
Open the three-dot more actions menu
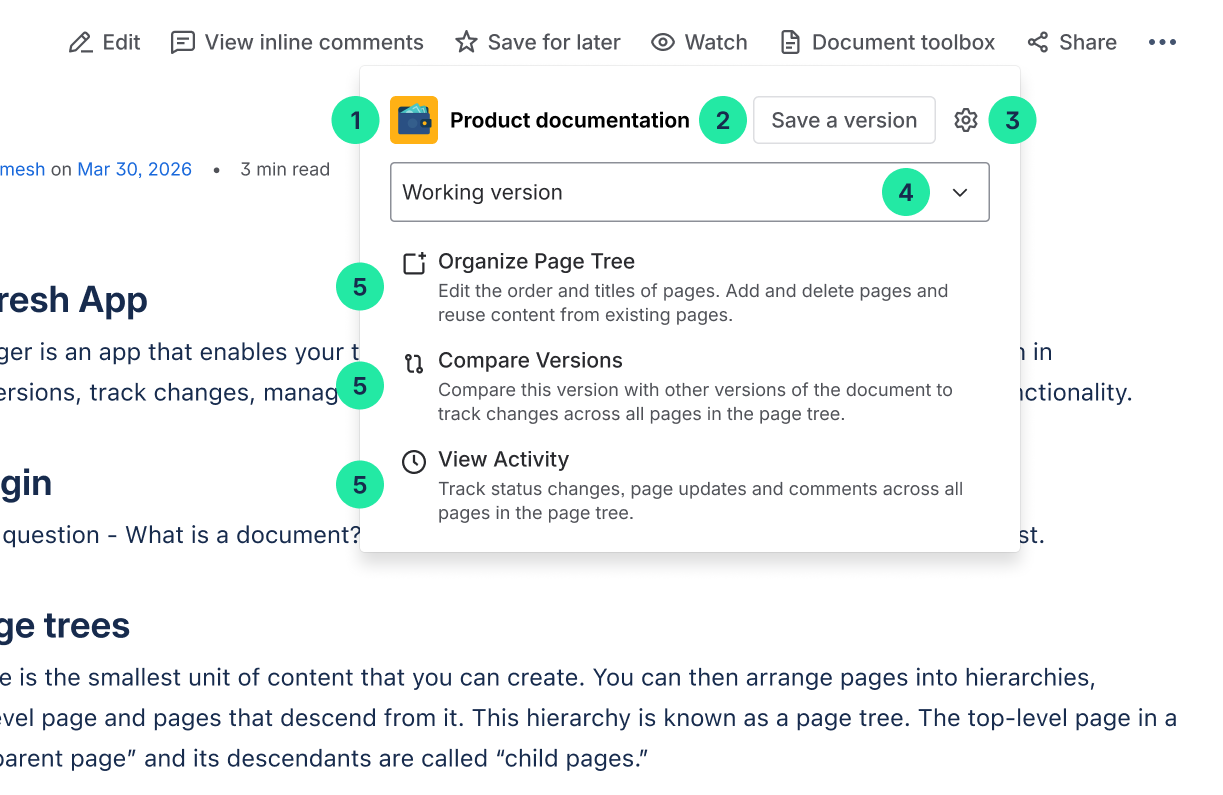click(1162, 43)
